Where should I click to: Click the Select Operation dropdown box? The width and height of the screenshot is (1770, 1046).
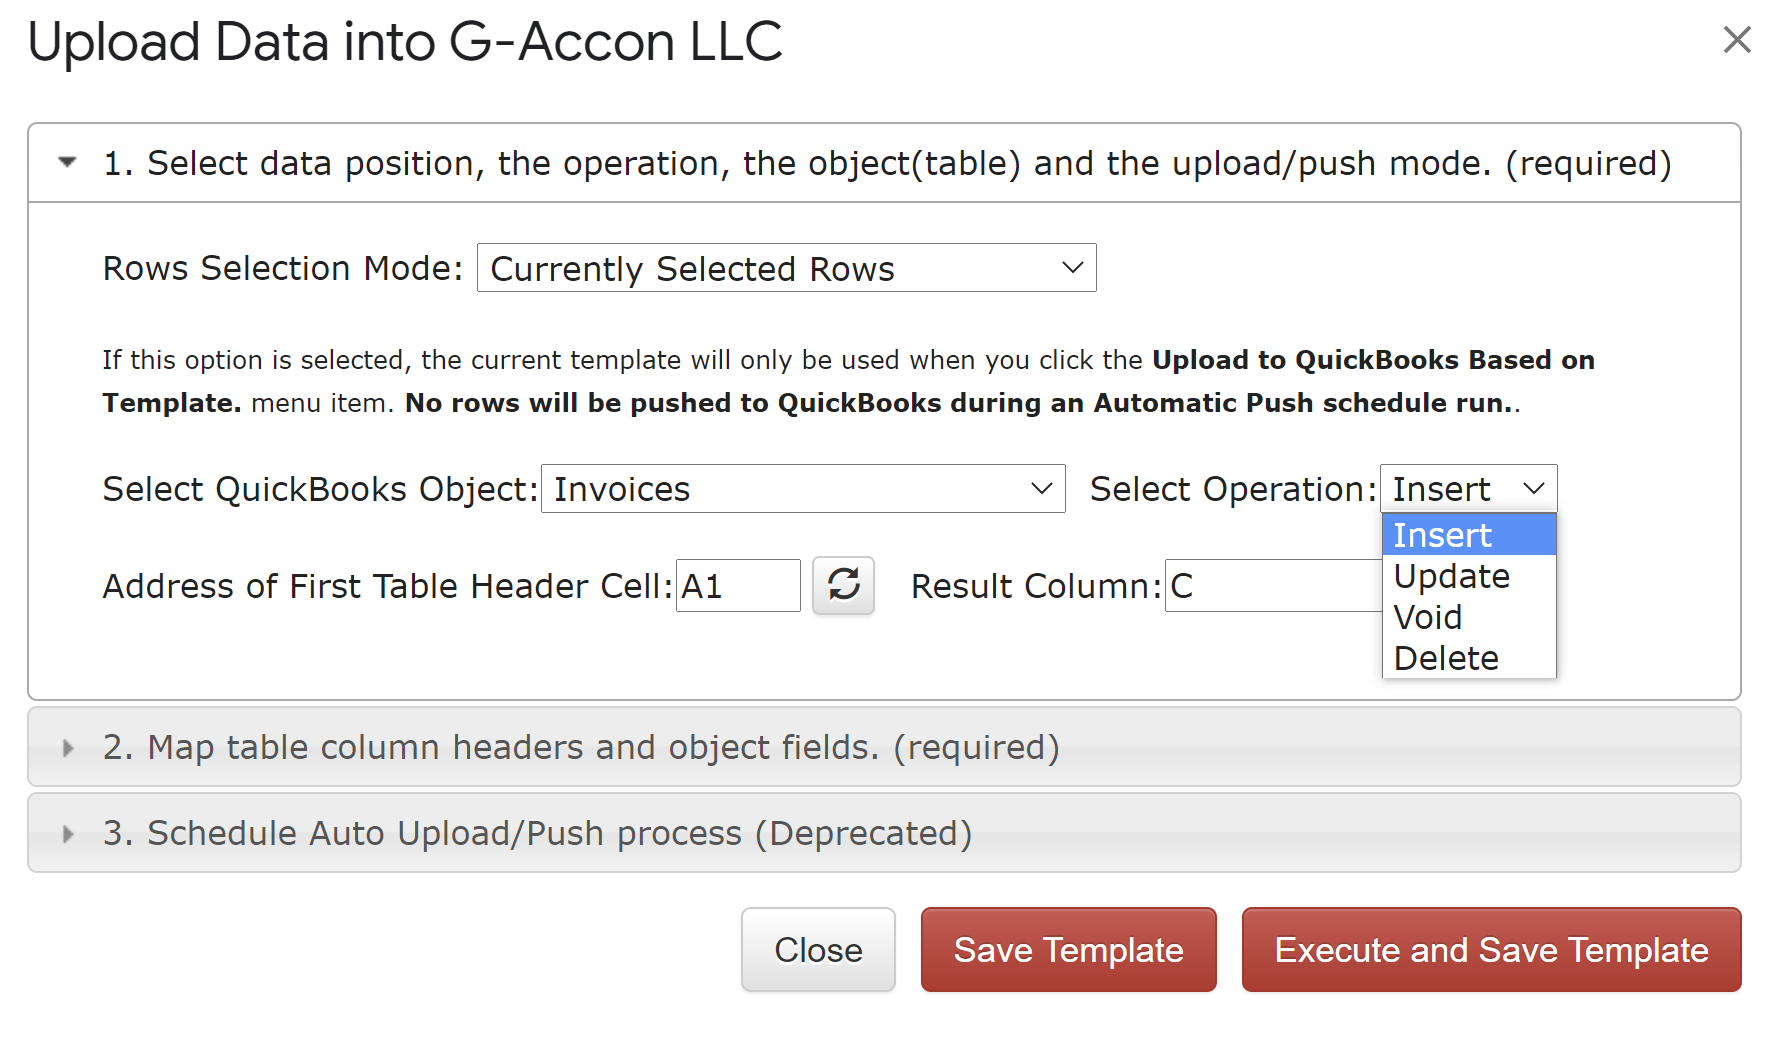(x=1467, y=489)
